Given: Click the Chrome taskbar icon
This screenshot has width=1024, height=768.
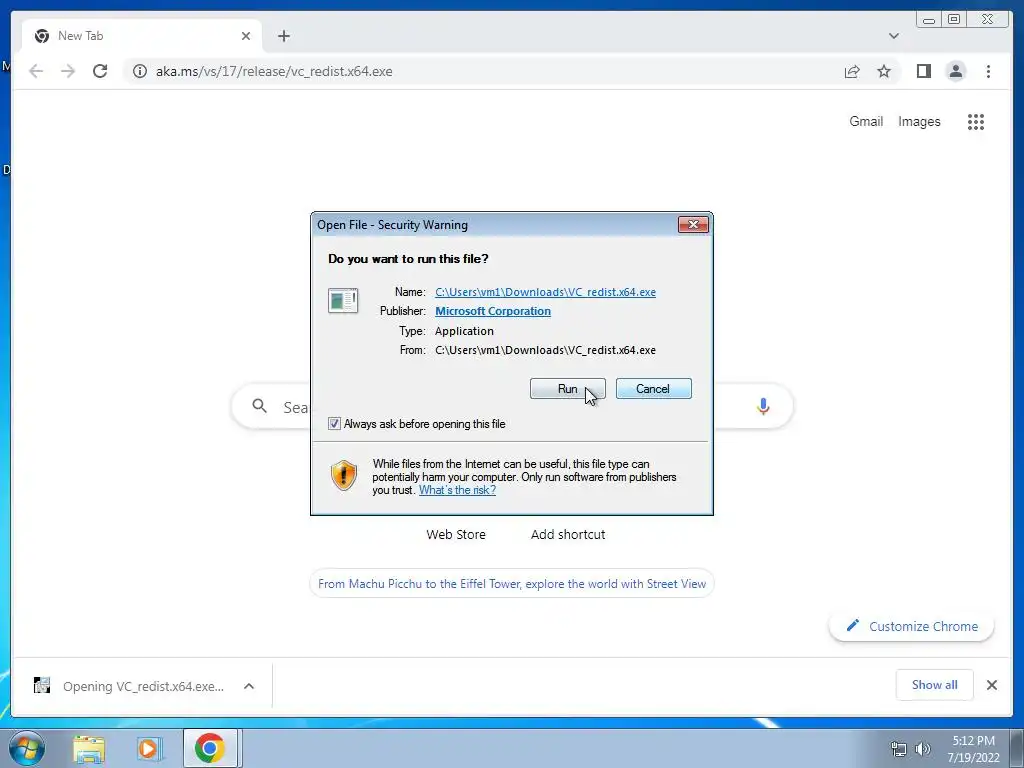Looking at the screenshot, I should [x=209, y=748].
